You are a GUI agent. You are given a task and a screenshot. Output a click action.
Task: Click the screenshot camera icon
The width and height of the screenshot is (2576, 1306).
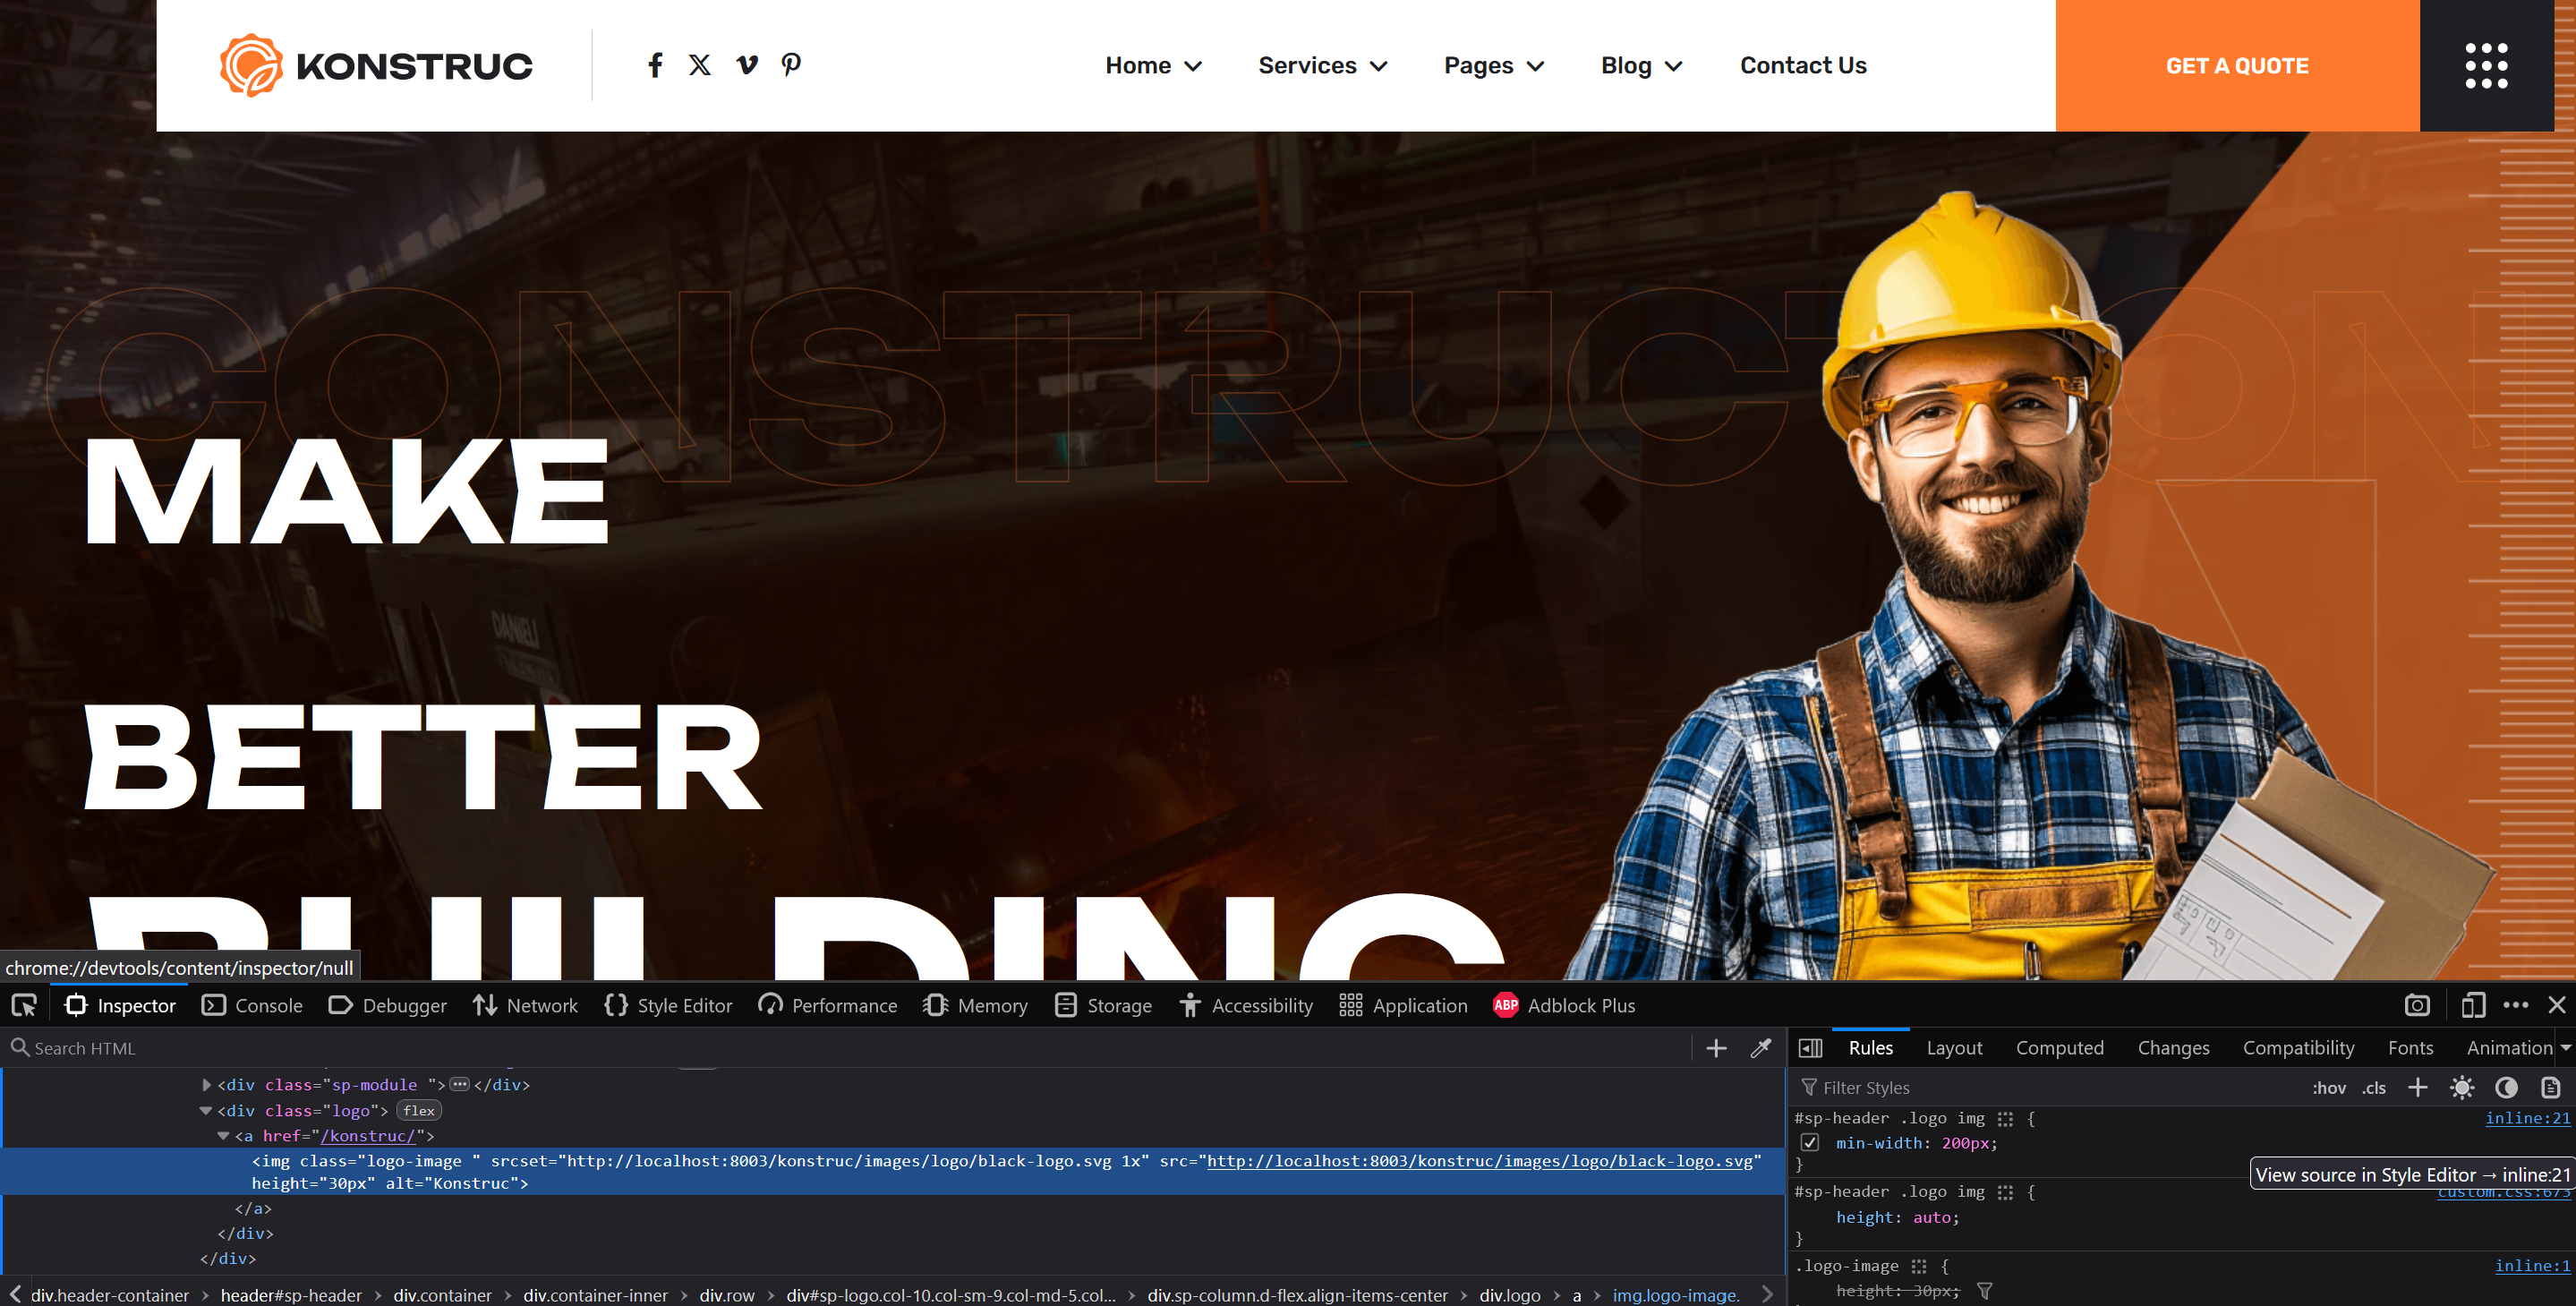click(2417, 1005)
